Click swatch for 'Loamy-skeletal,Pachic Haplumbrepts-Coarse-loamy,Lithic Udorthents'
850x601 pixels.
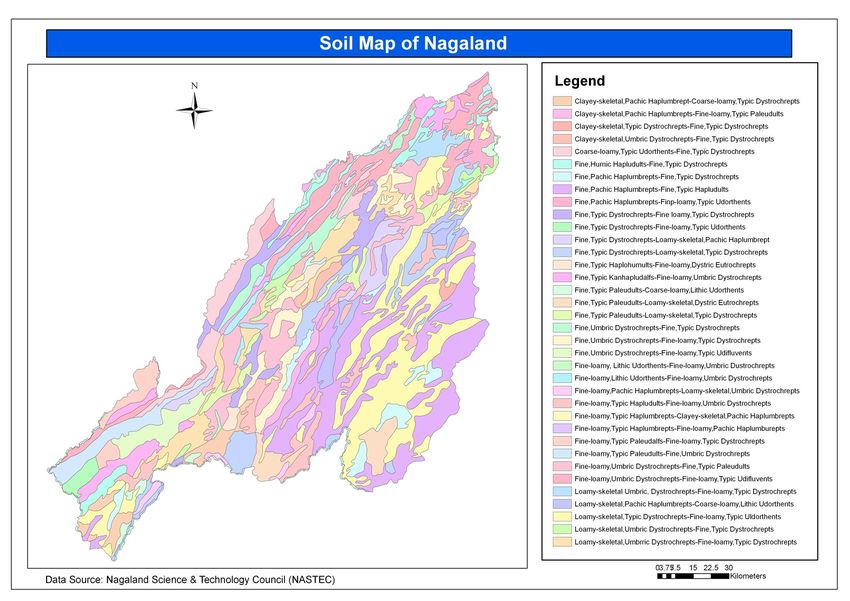tap(562, 504)
